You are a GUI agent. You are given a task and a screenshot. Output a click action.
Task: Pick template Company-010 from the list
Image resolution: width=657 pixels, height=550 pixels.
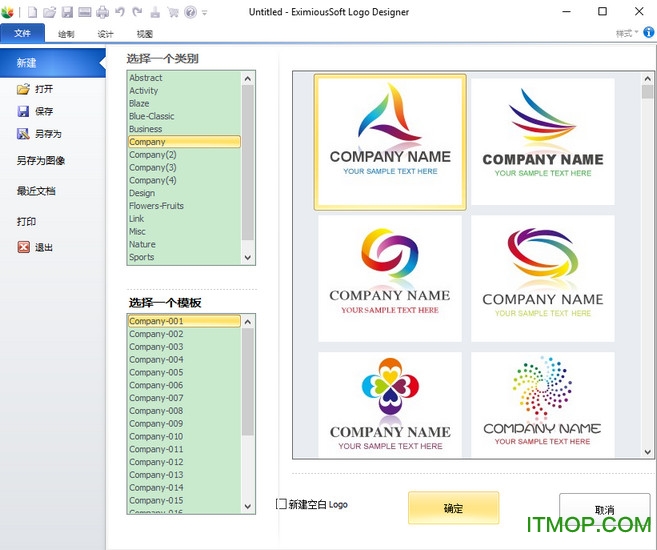(184, 436)
